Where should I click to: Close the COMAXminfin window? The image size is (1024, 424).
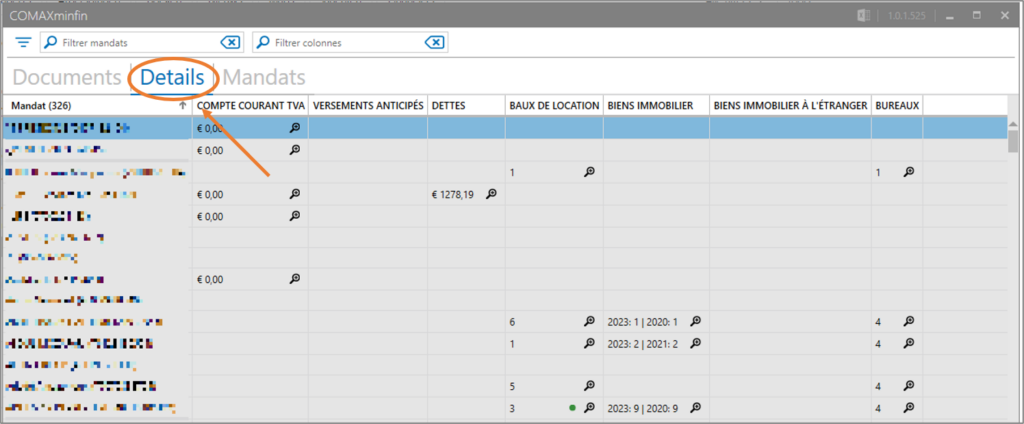pyautogui.click(x=1004, y=16)
